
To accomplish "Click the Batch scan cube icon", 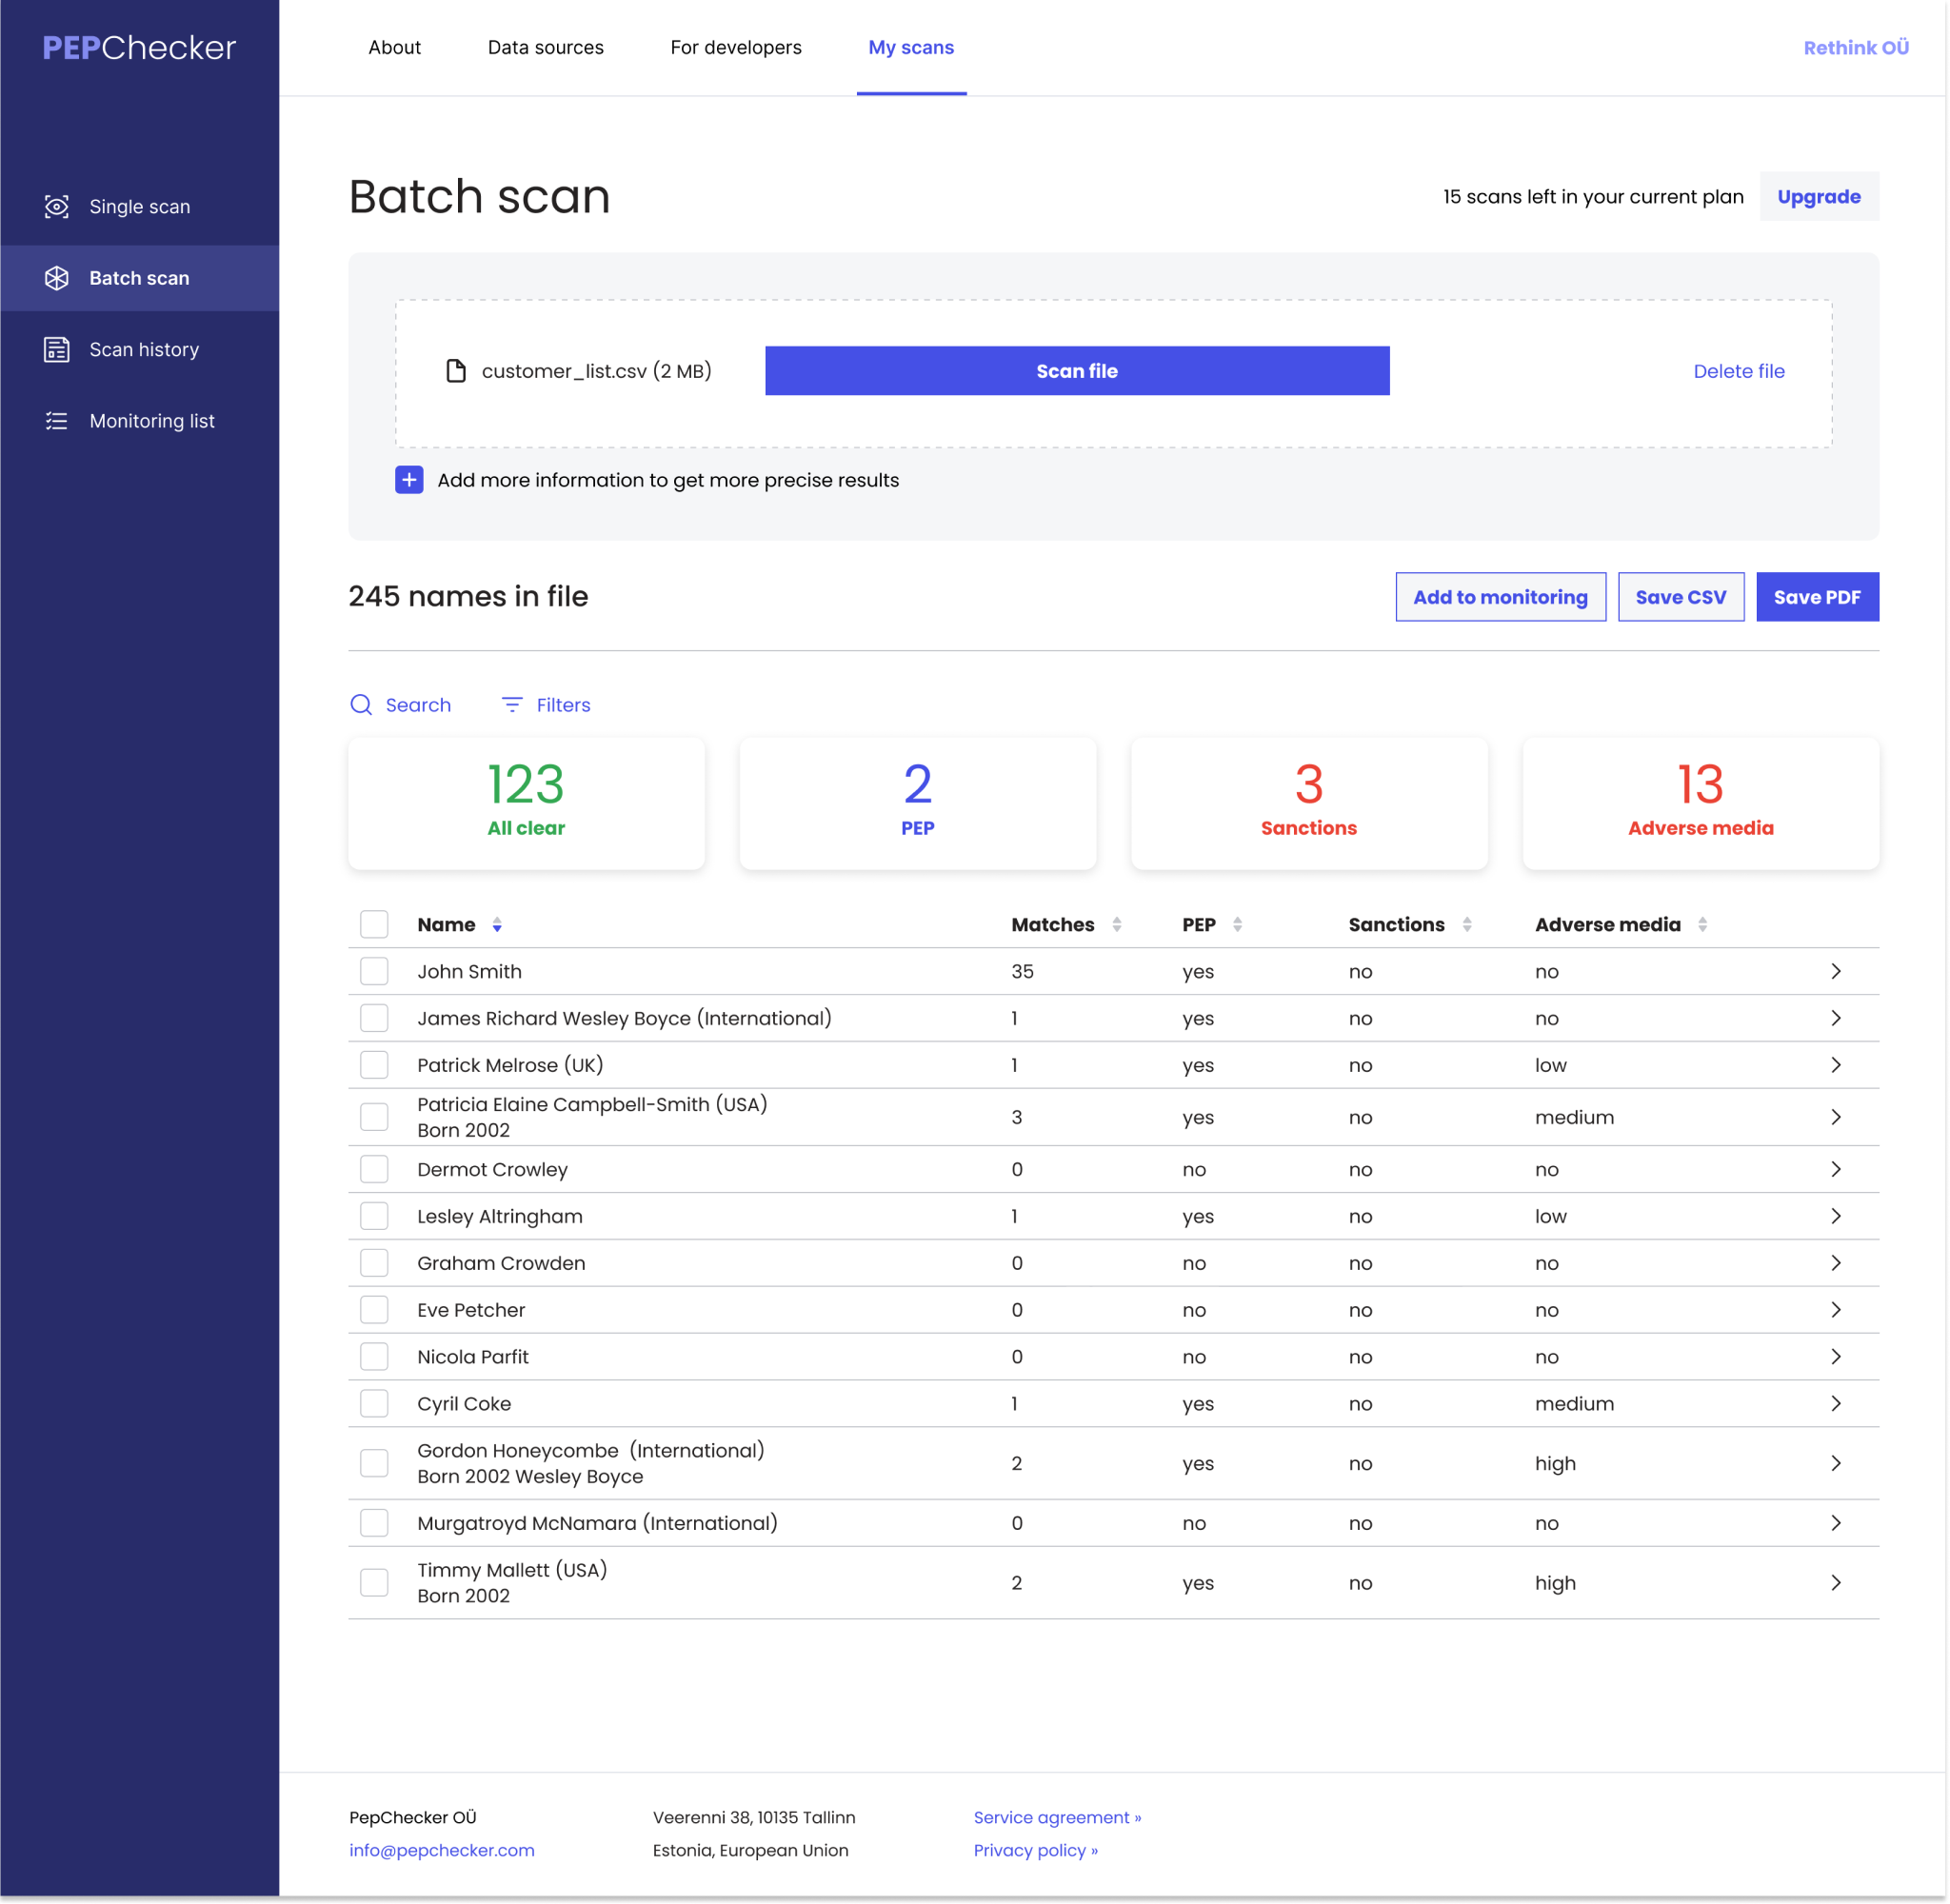I will pyautogui.click(x=57, y=278).
